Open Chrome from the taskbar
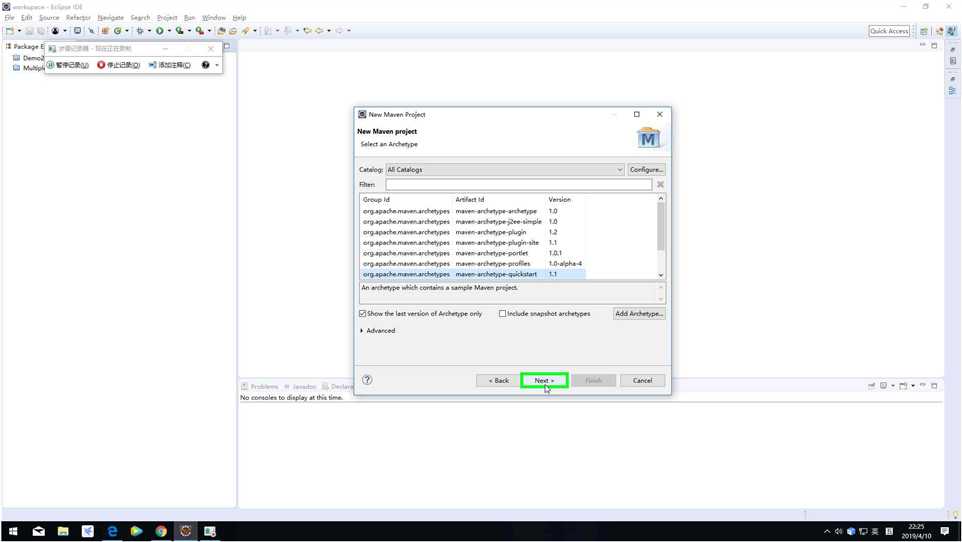962x542 pixels. [x=161, y=531]
